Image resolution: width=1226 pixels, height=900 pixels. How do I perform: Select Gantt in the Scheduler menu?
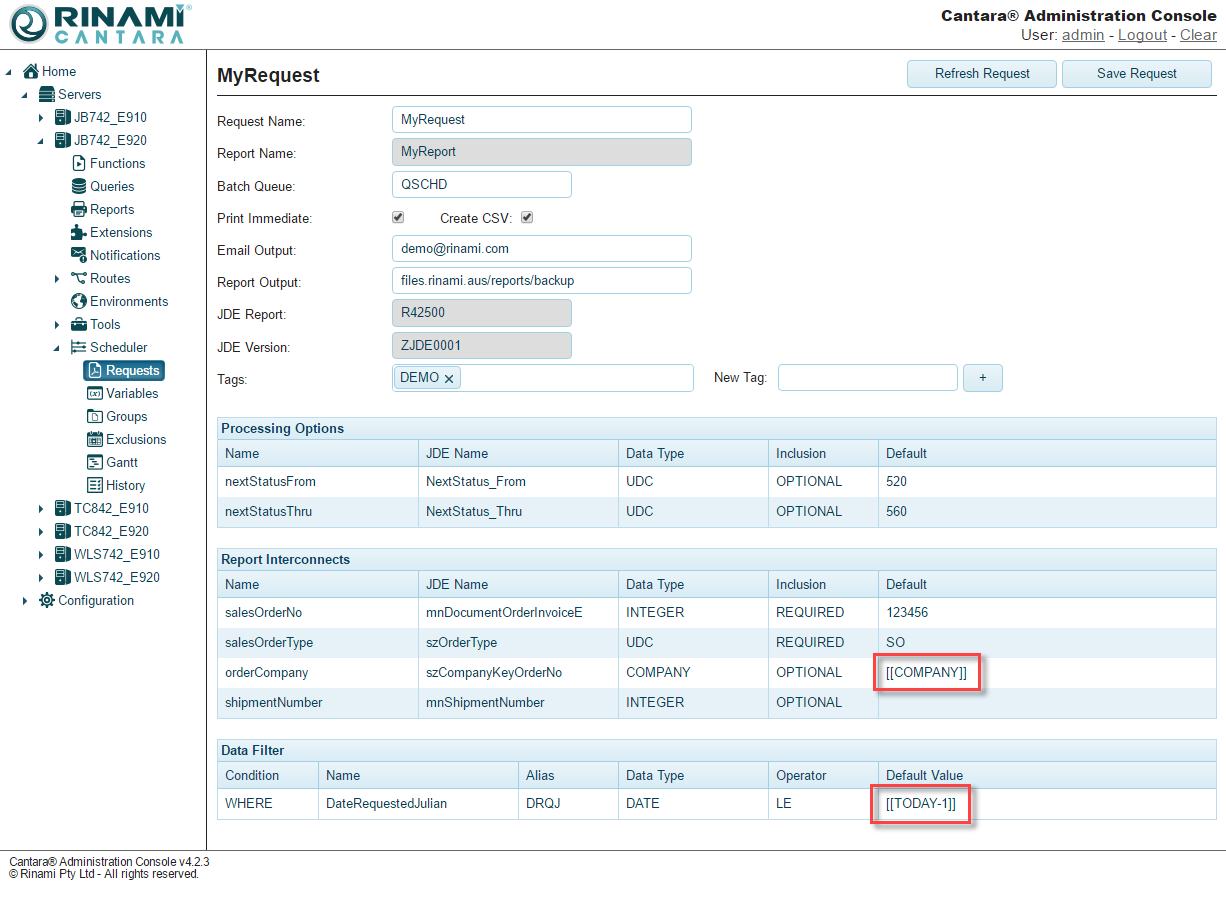click(x=121, y=462)
